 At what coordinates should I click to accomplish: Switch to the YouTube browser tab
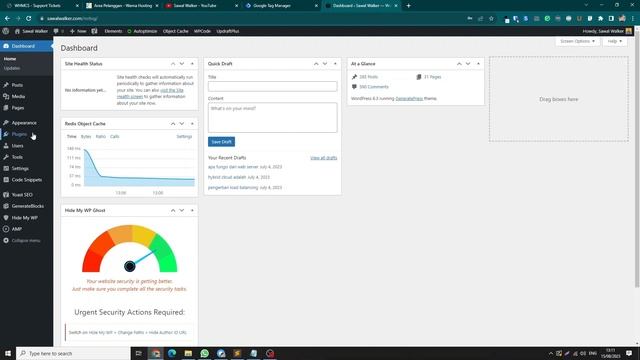pyautogui.click(x=201, y=6)
